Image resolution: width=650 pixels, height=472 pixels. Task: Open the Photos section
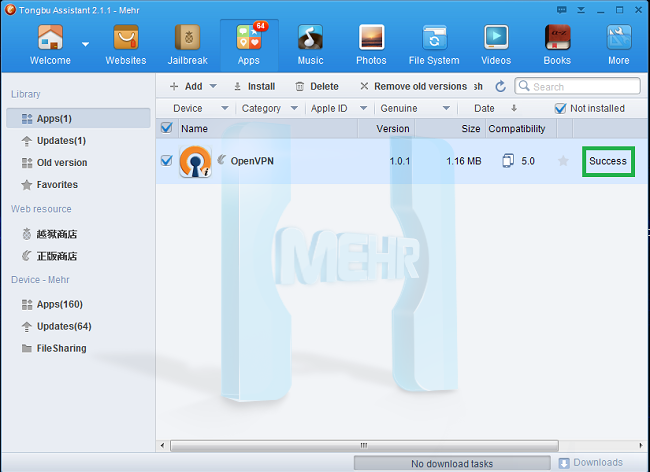click(x=371, y=44)
